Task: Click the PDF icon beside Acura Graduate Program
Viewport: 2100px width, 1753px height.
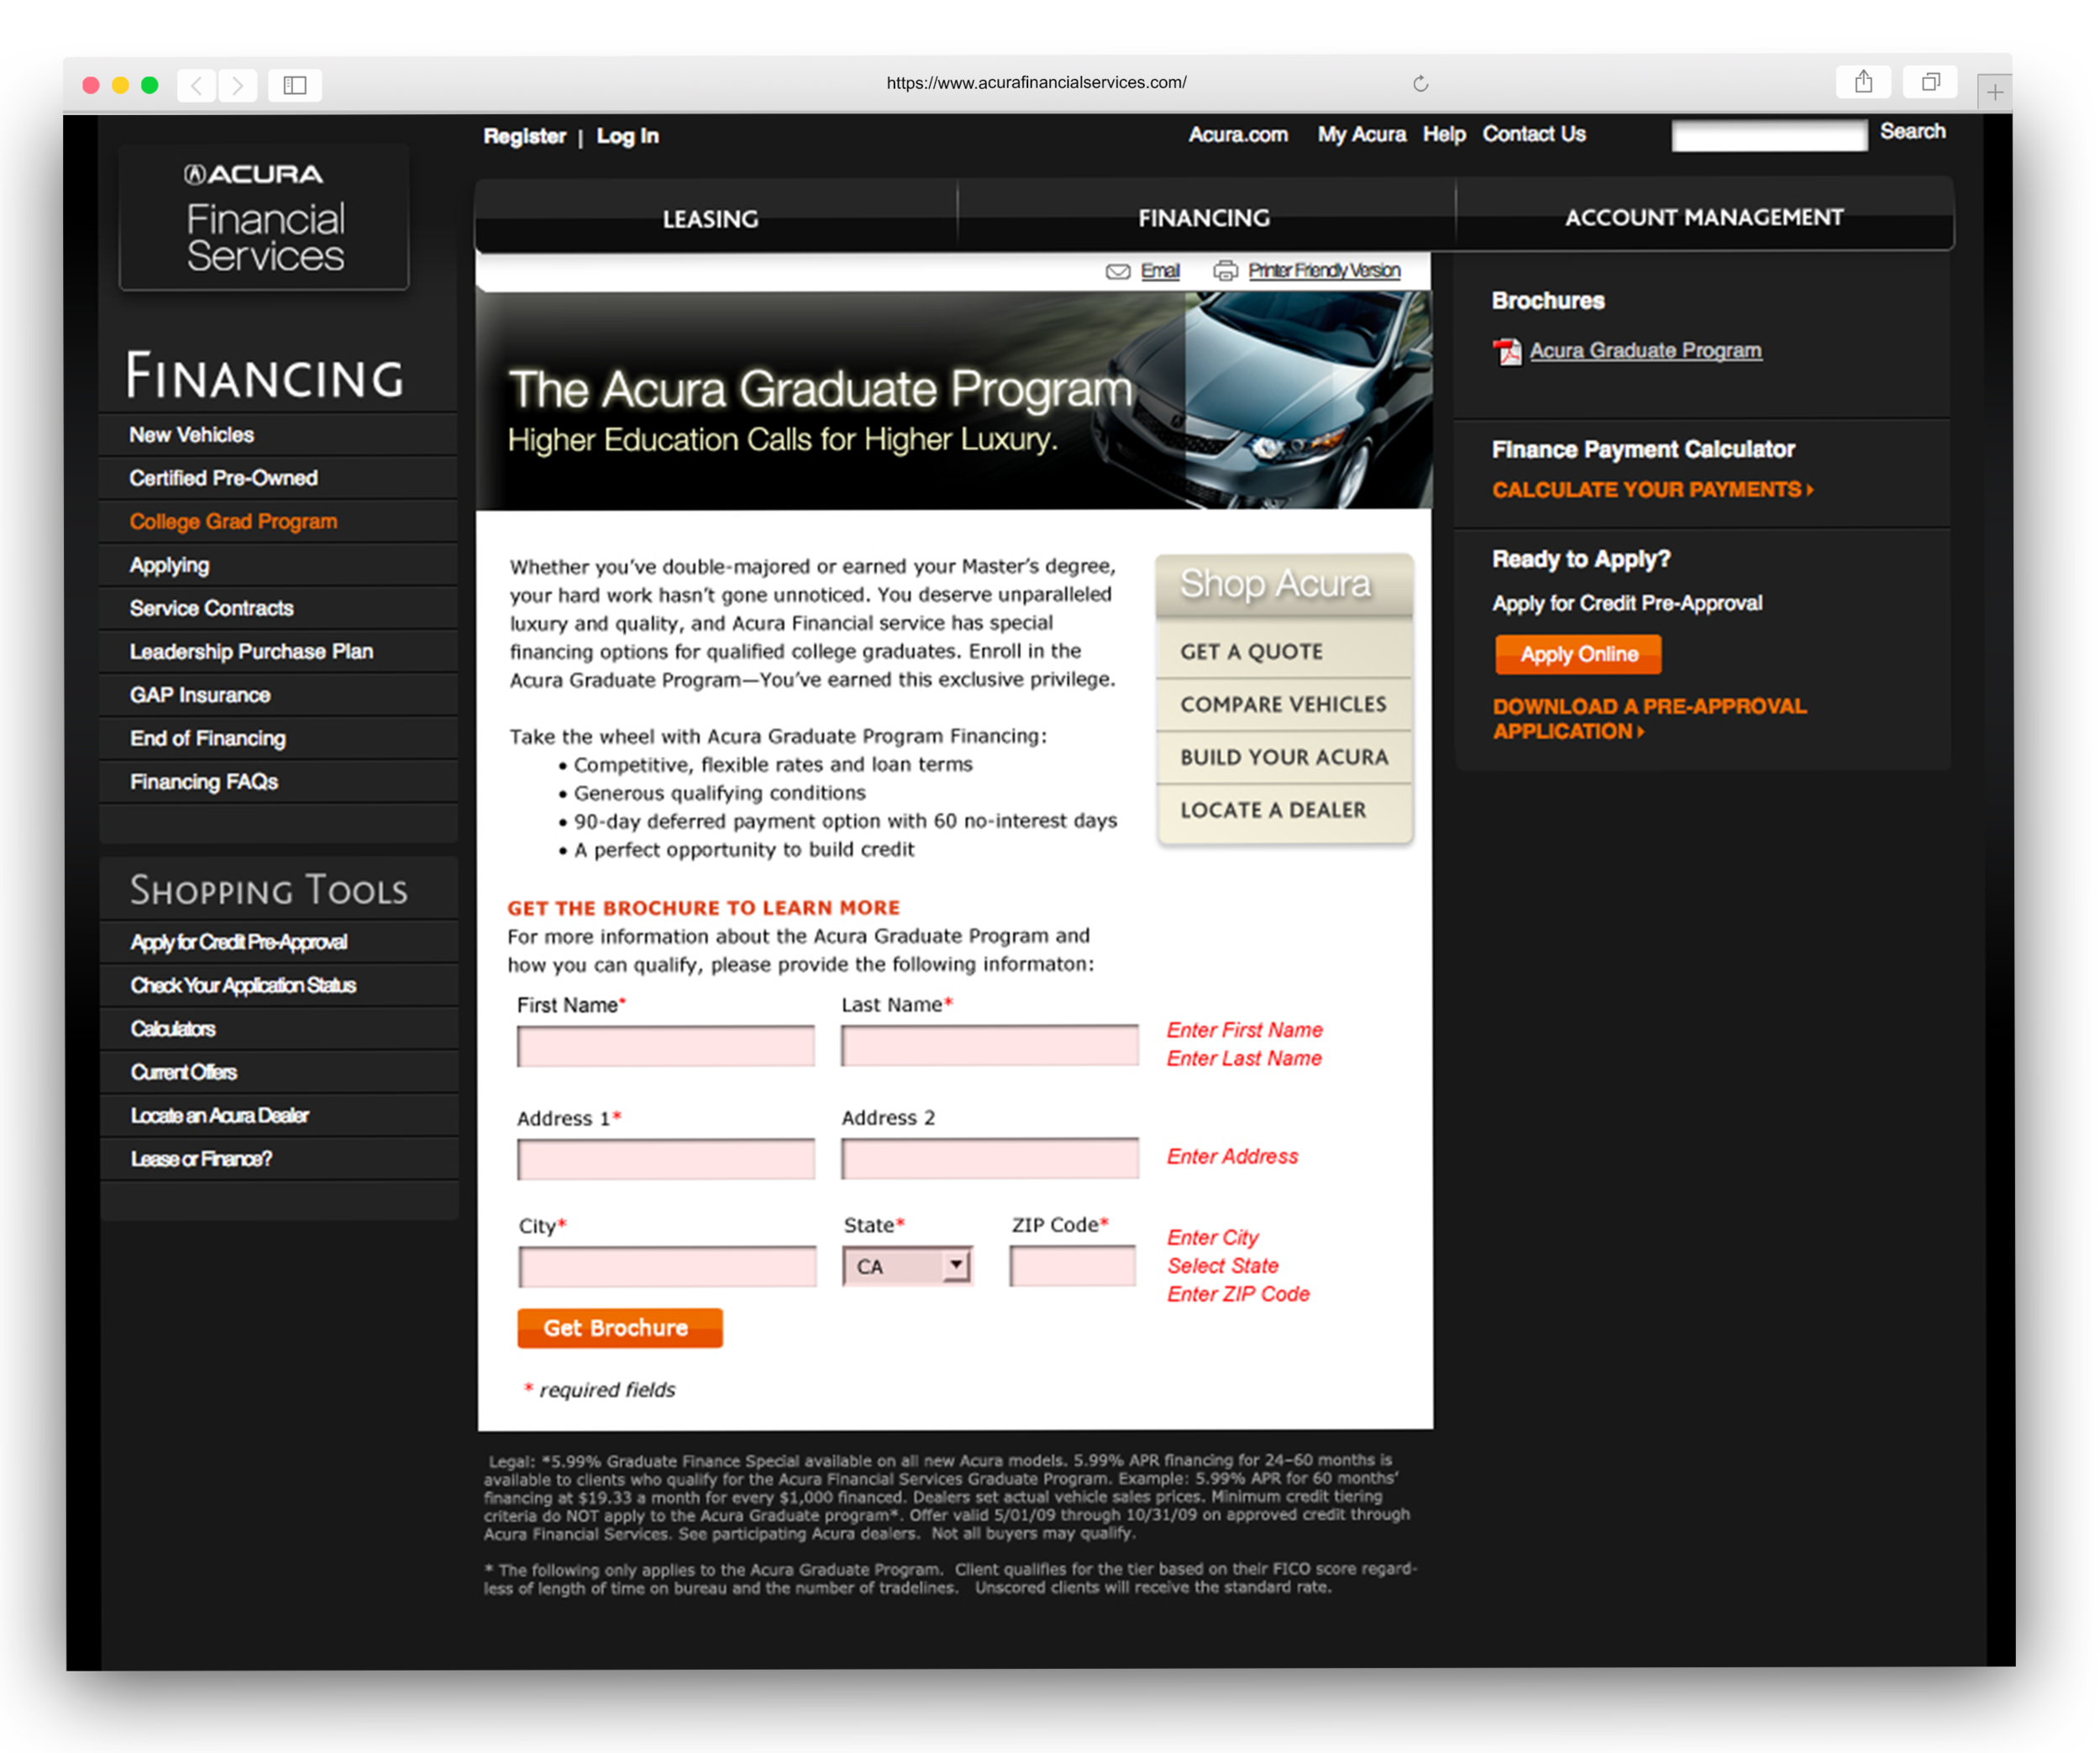Action: (1507, 352)
